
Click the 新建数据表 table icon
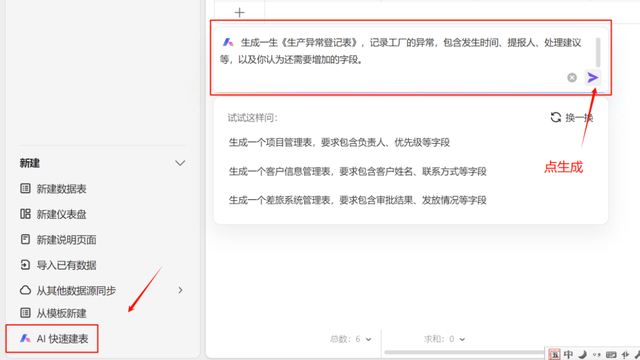pos(25,189)
